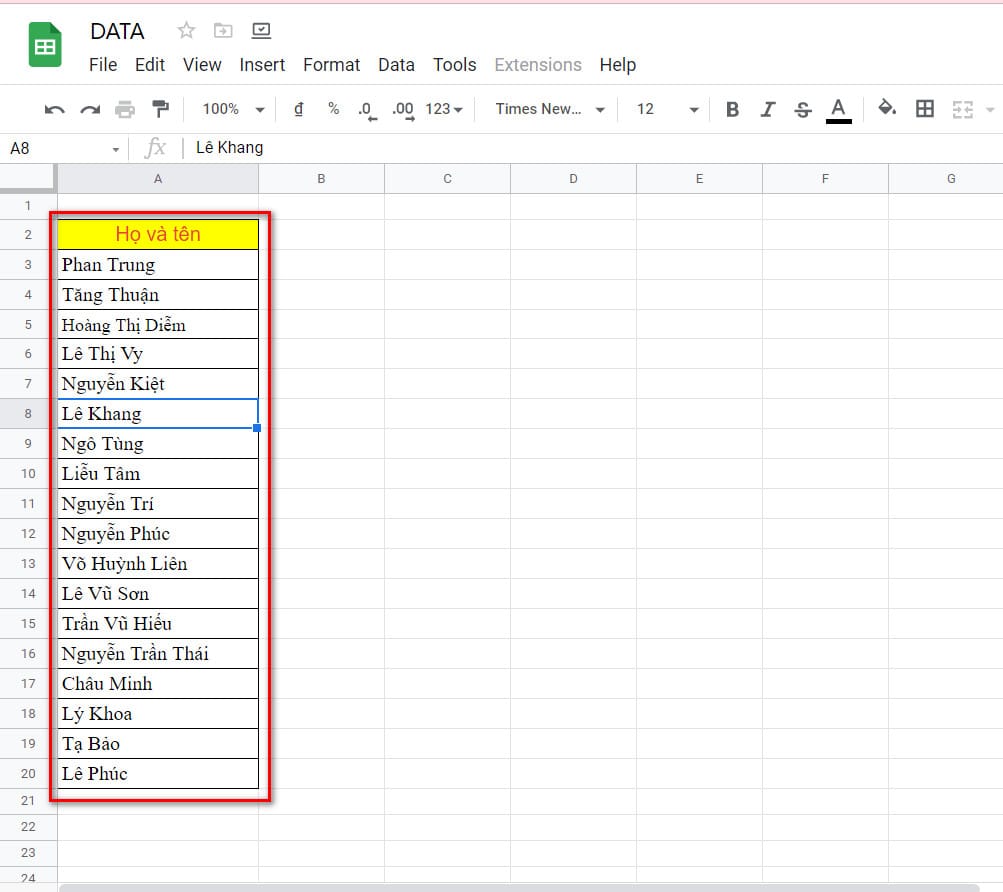1003x892 pixels.
Task: Click the undo arrow icon
Action: (x=55, y=109)
